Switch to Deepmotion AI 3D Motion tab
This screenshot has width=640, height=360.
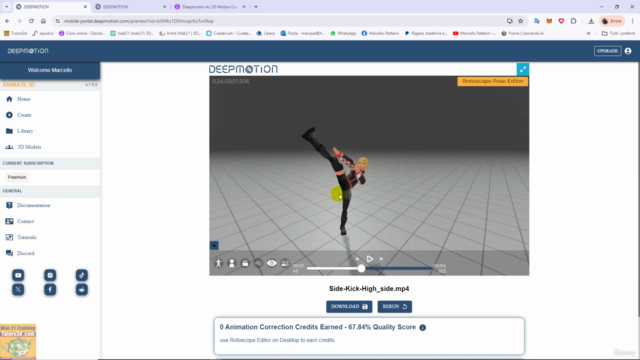pos(210,7)
